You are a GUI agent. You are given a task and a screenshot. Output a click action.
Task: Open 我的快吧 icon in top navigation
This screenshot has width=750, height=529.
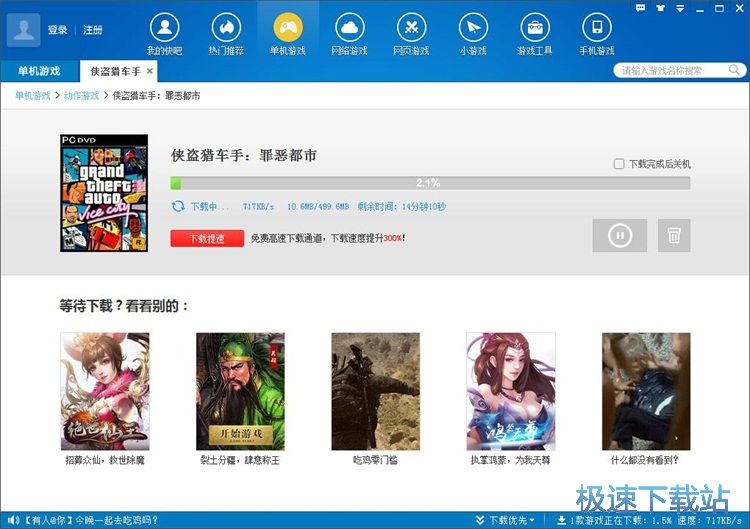[165, 27]
